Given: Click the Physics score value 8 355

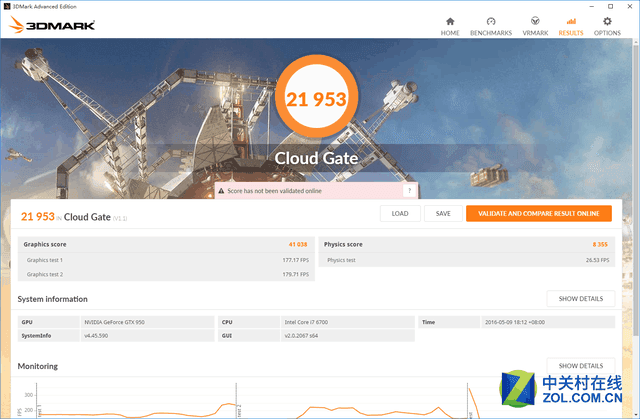Looking at the screenshot, I should coord(600,244).
